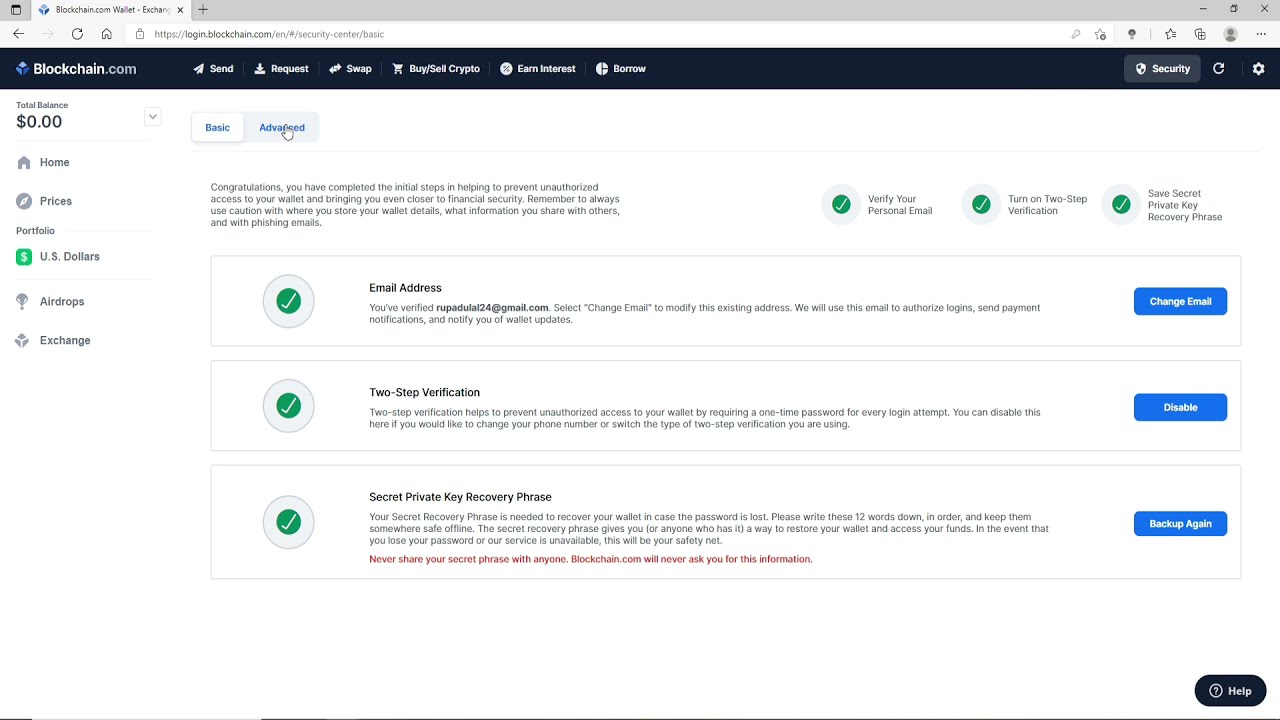Viewport: 1280px width, 720px height.
Task: Click the browser back arrow
Action: coord(18,34)
